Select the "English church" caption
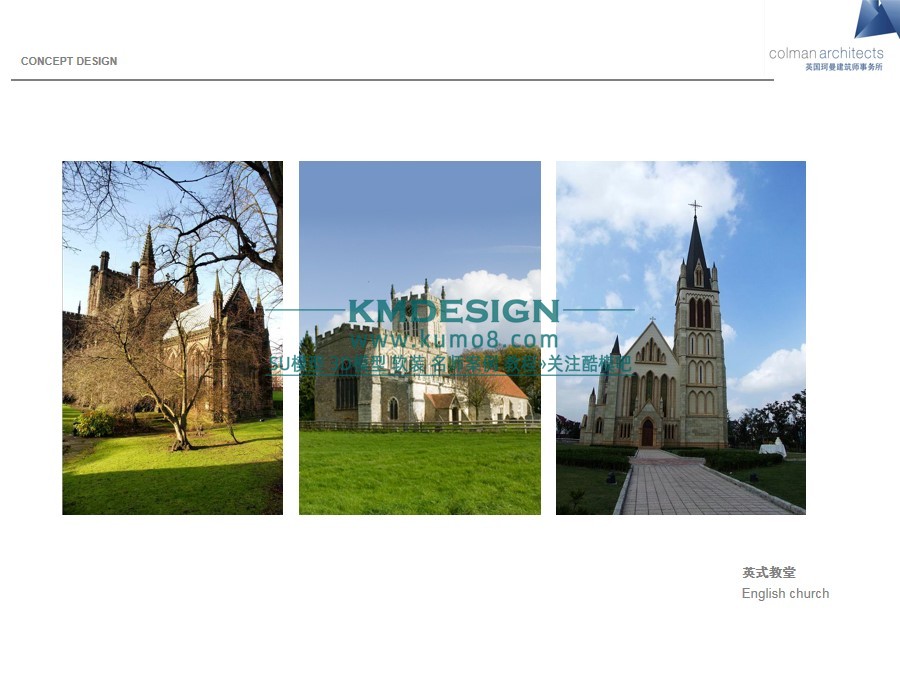Viewport: 900px width, 675px height. point(785,593)
